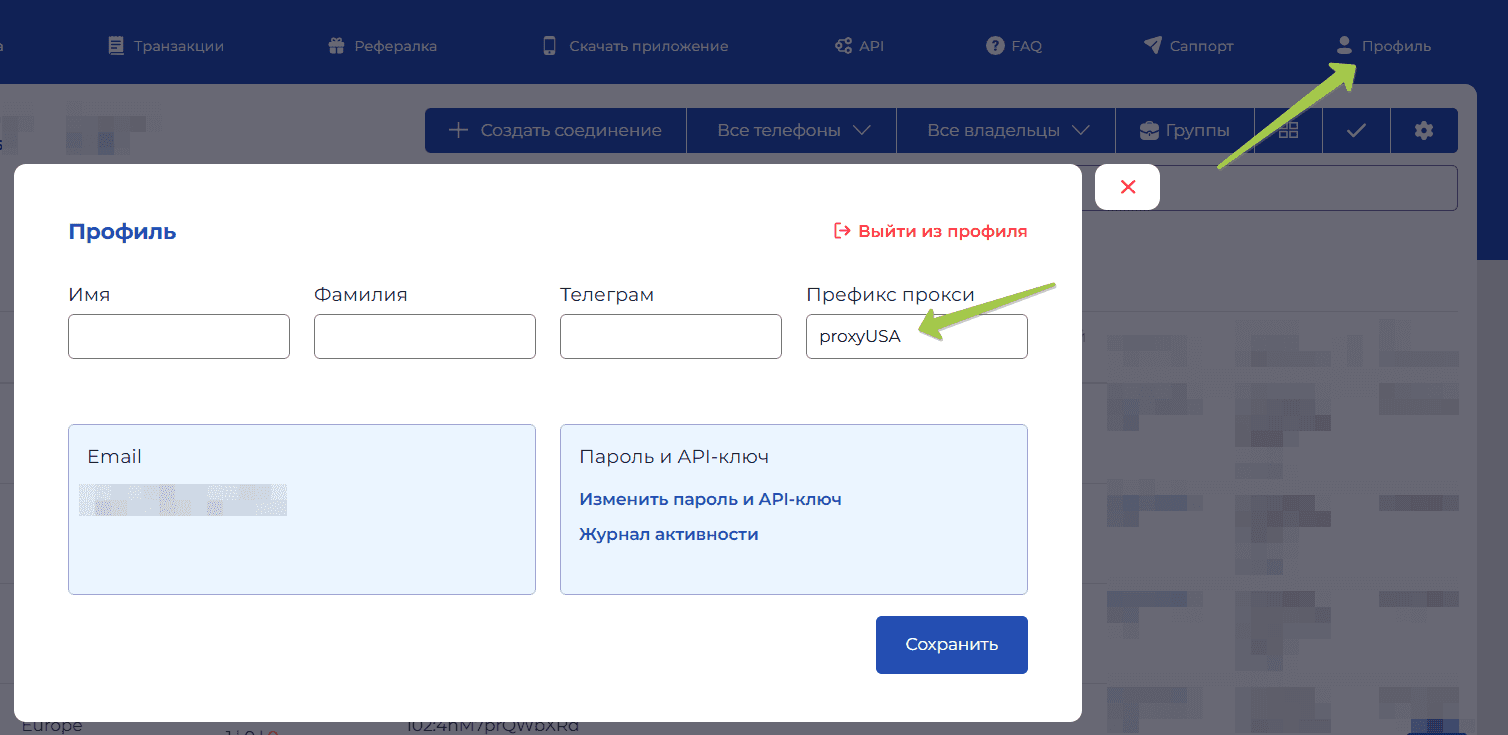This screenshot has width=1508, height=735.
Task: Open the API menu item
Action: pos(859,46)
